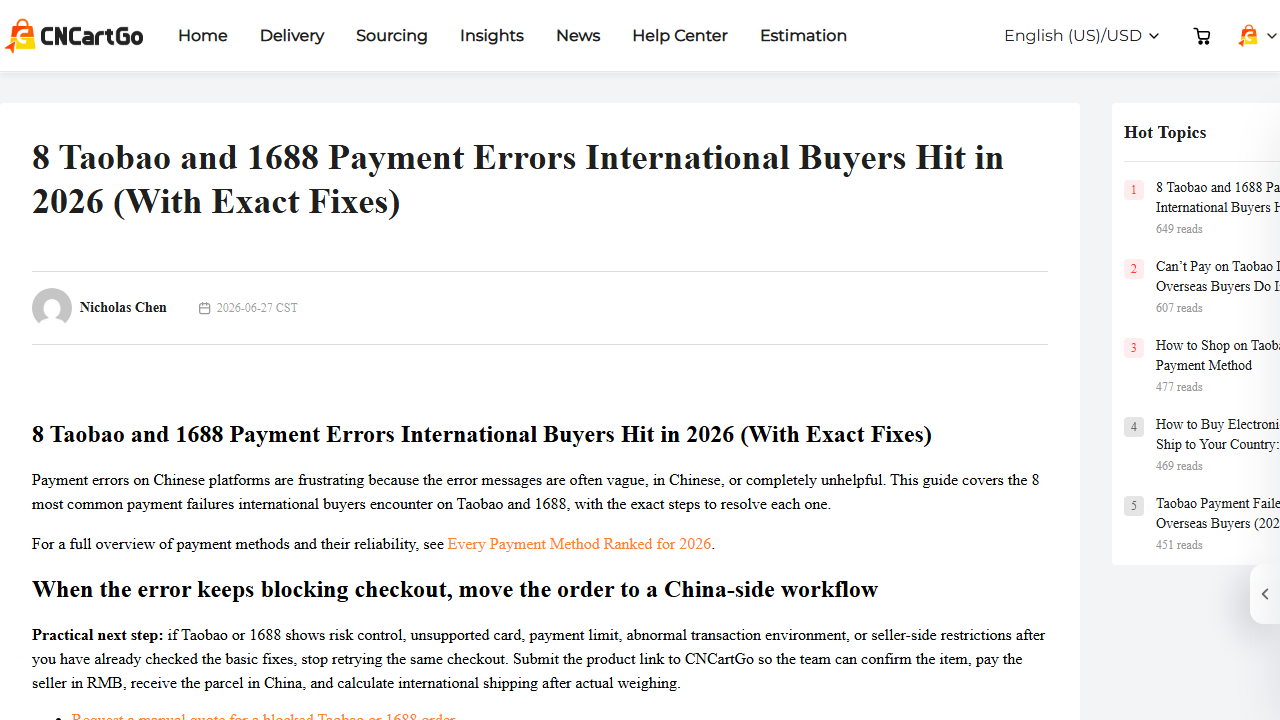
Task: Open the Insights menu item
Action: (492, 36)
